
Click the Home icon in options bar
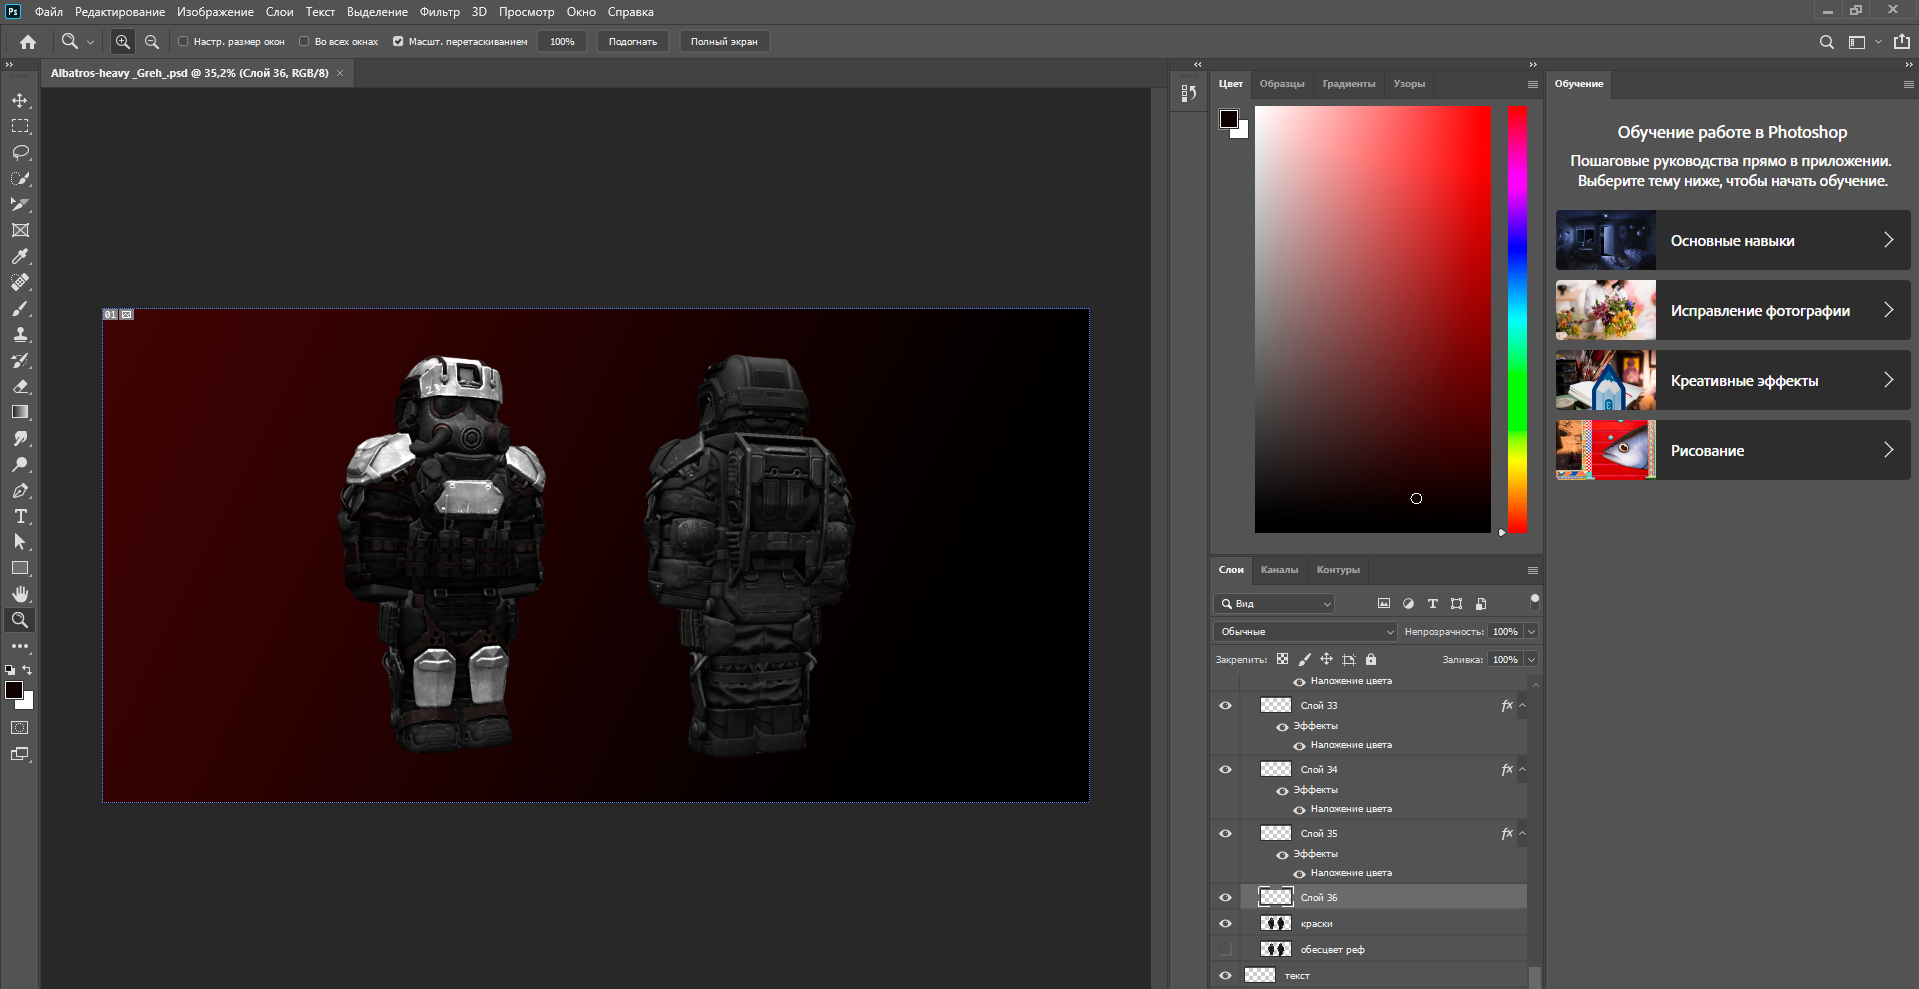tap(28, 42)
